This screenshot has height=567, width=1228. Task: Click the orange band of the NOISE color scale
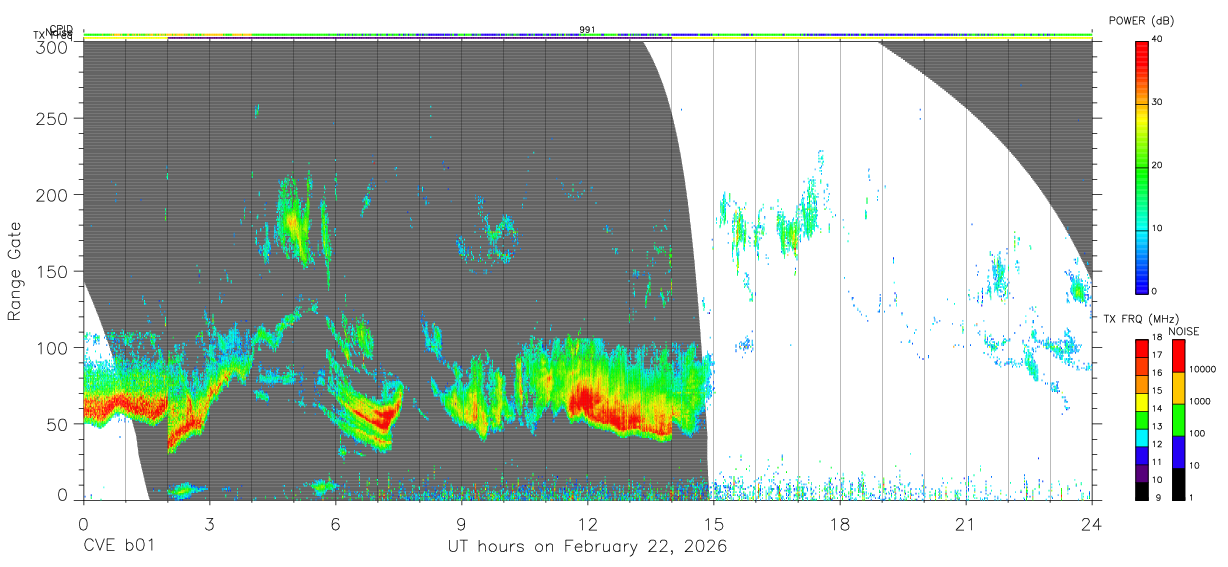tap(1178, 388)
